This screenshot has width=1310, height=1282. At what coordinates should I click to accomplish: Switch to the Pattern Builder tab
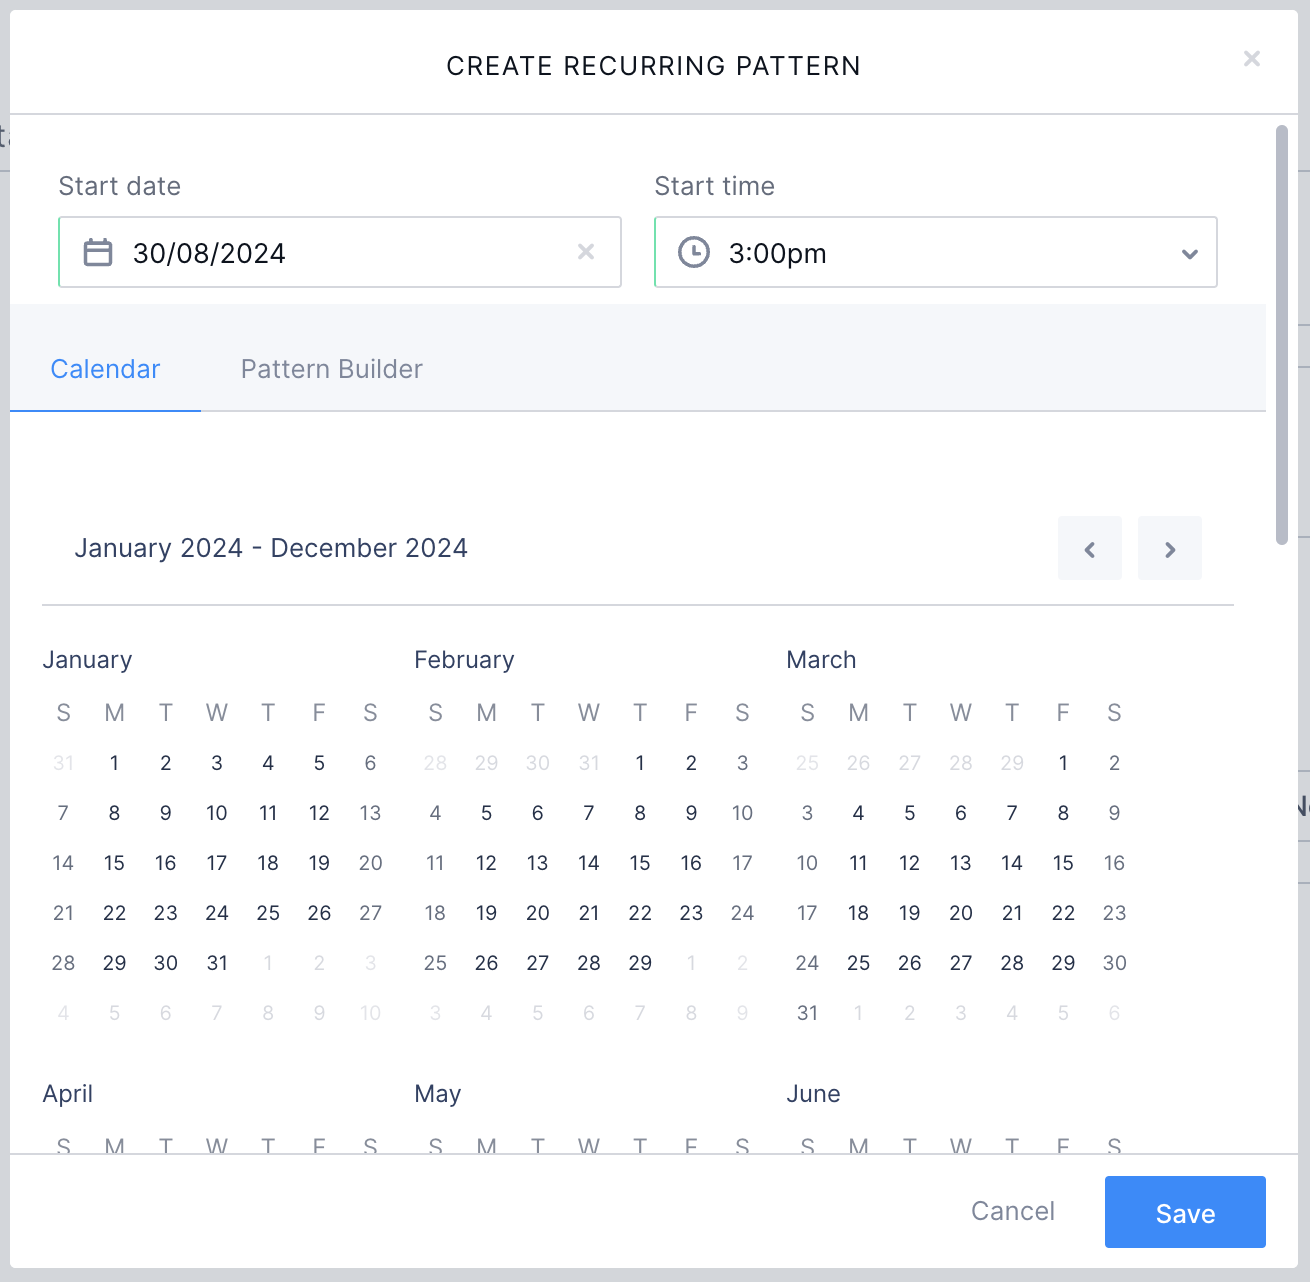click(x=331, y=369)
